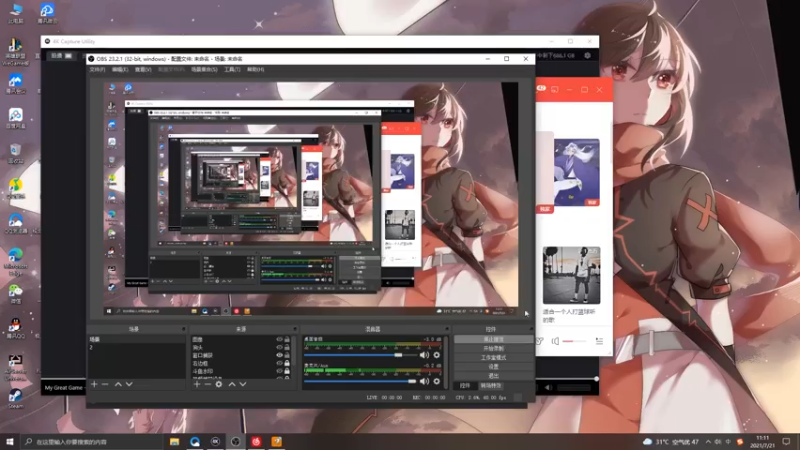Adjust the 麦克风/Aux volume slider

pyautogui.click(x=360, y=381)
